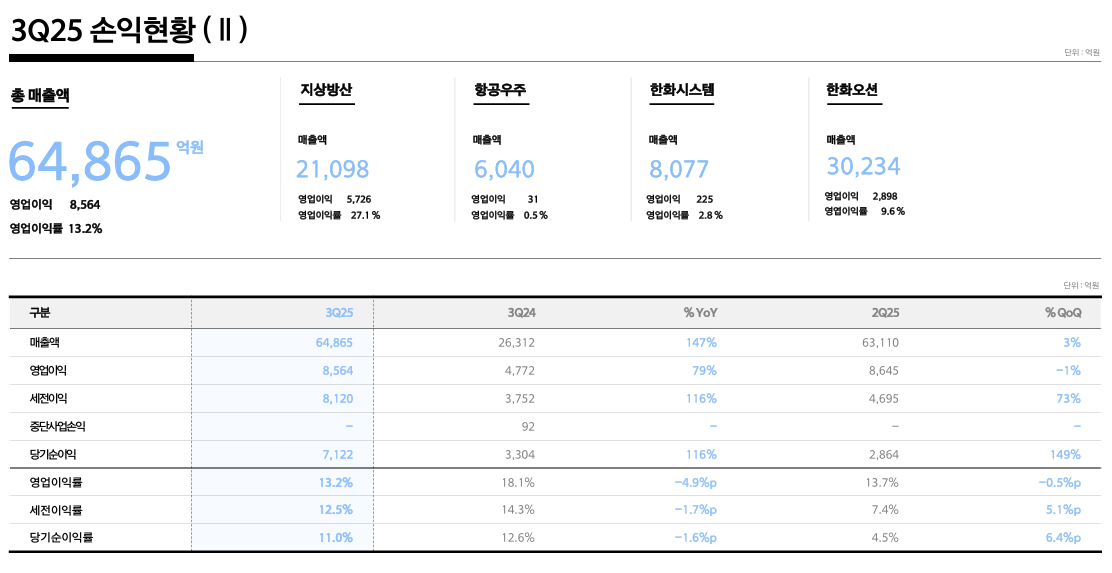Select the sales QoQ cell 3%
The width and height of the screenshot is (1112, 573).
1072,343
